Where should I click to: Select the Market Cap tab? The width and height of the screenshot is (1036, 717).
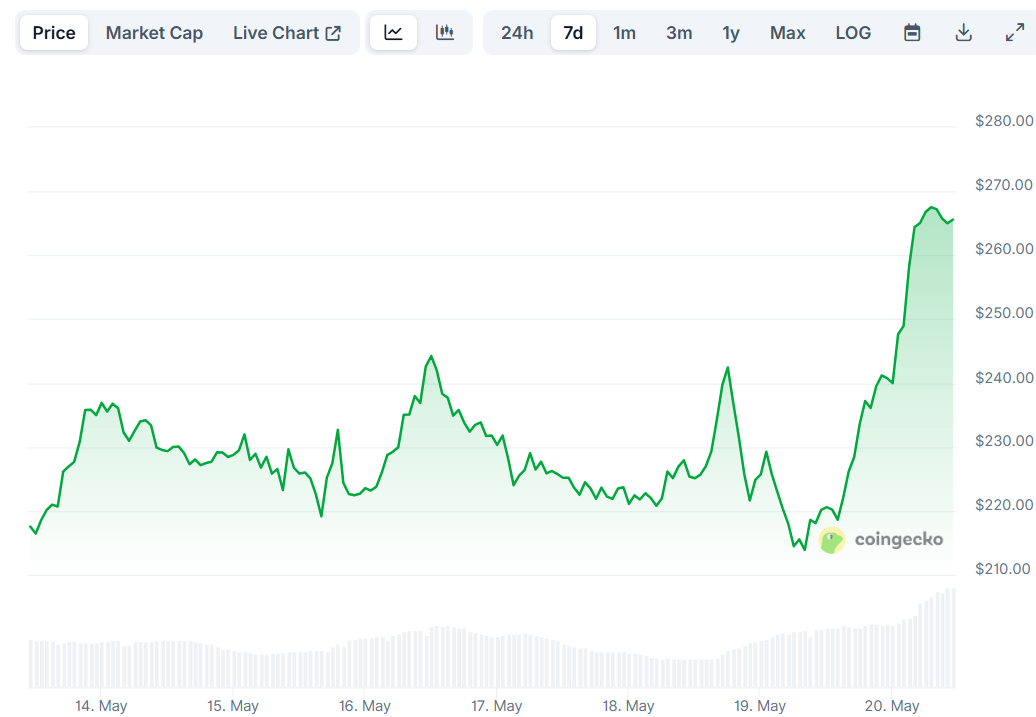click(154, 32)
